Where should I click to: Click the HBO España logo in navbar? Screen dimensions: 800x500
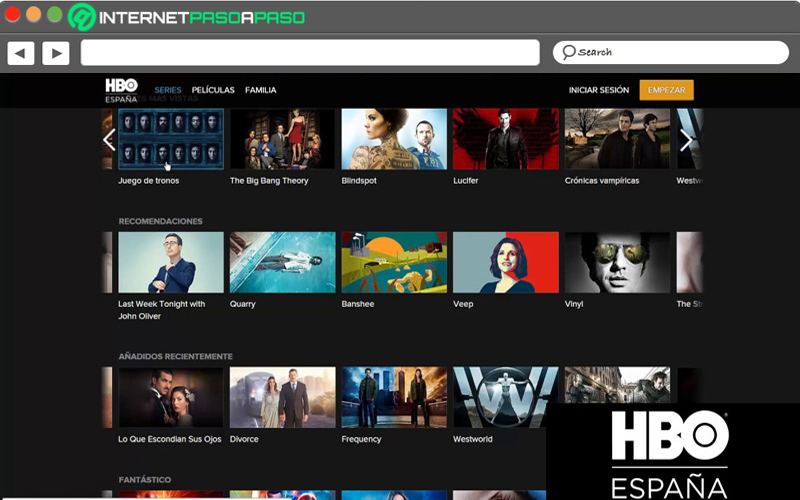(121, 90)
